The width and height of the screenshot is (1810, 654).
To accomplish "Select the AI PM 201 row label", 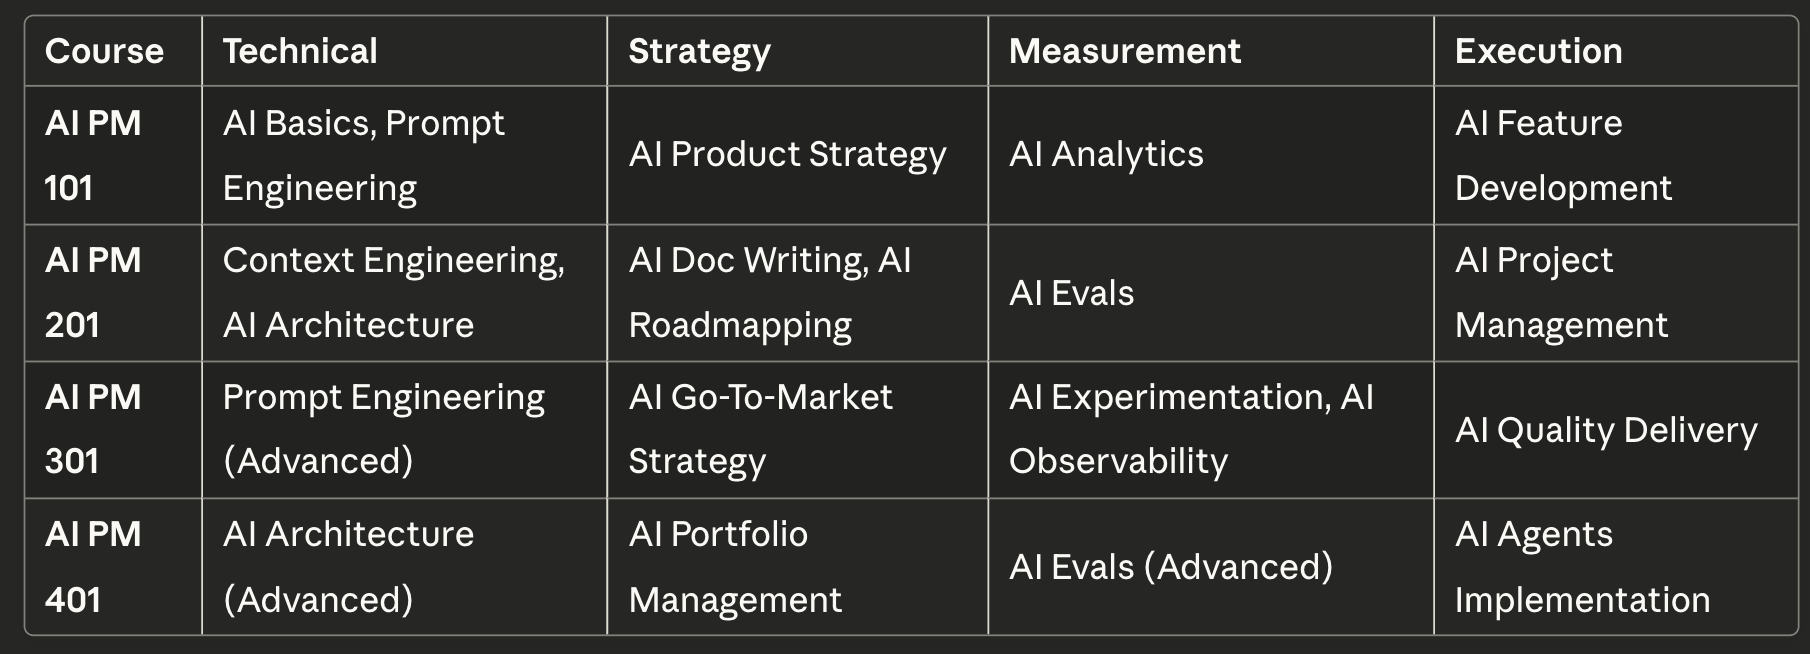I will [x=93, y=292].
